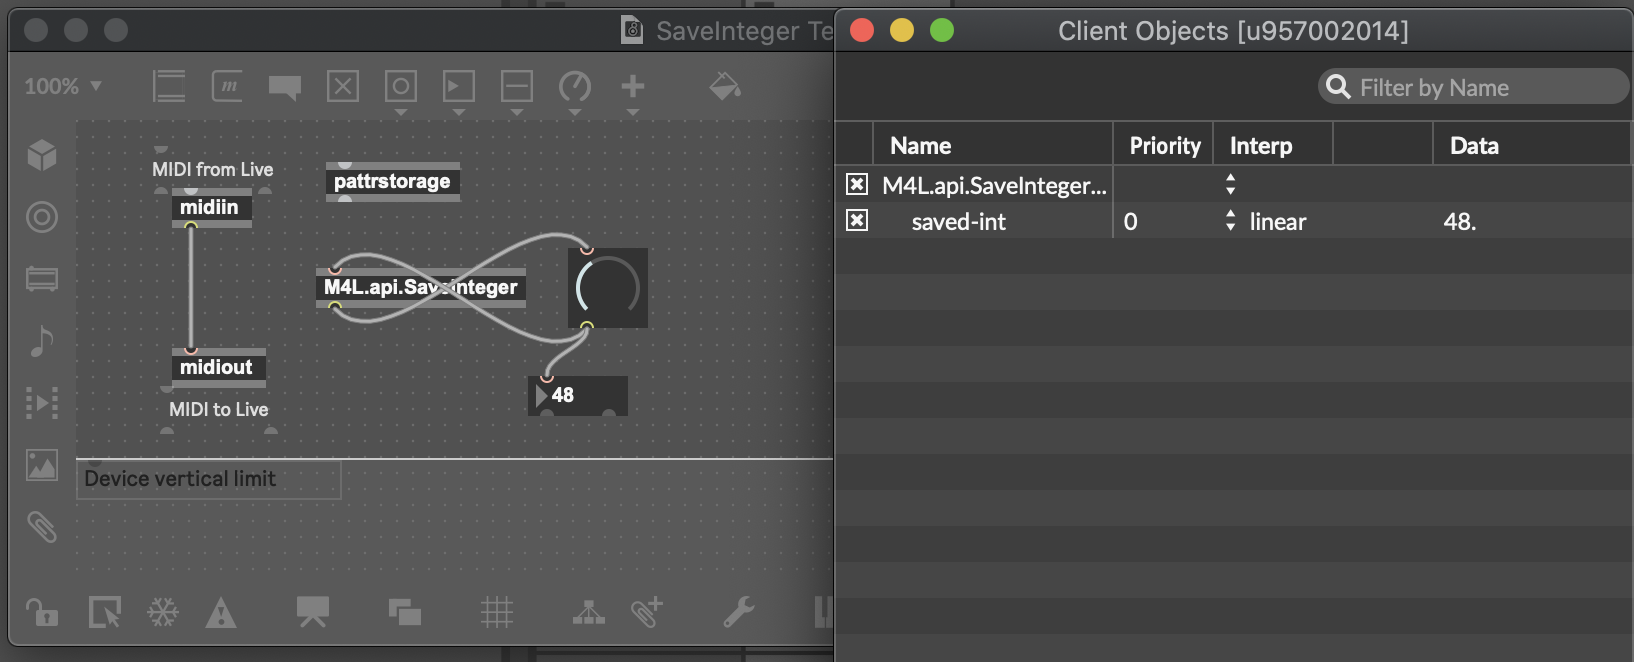The image size is (1634, 662).
Task: Open the Objects cube browser in left sidebar
Action: (x=42, y=155)
